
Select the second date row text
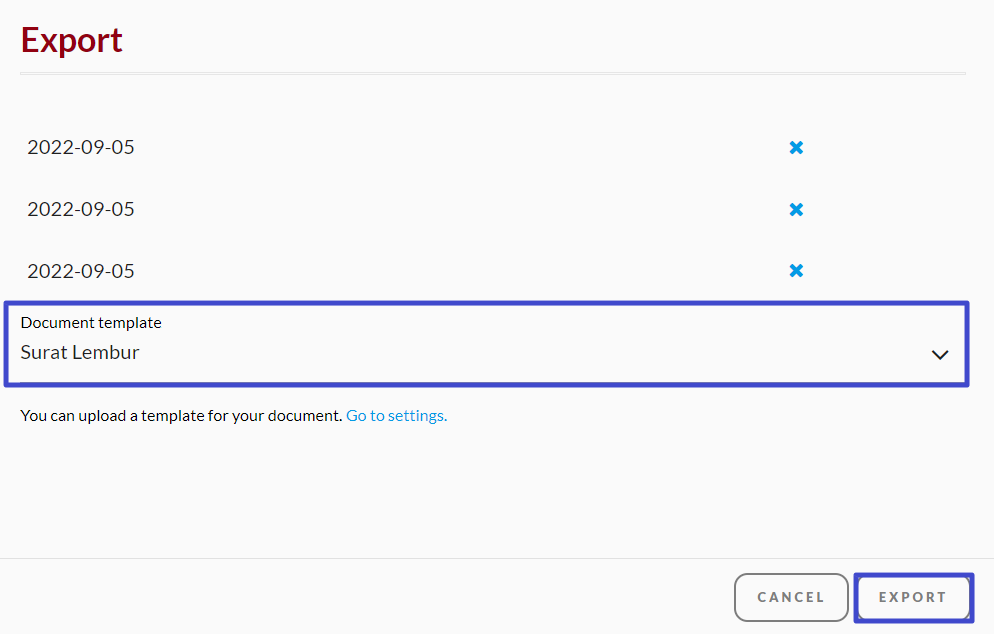pos(81,210)
